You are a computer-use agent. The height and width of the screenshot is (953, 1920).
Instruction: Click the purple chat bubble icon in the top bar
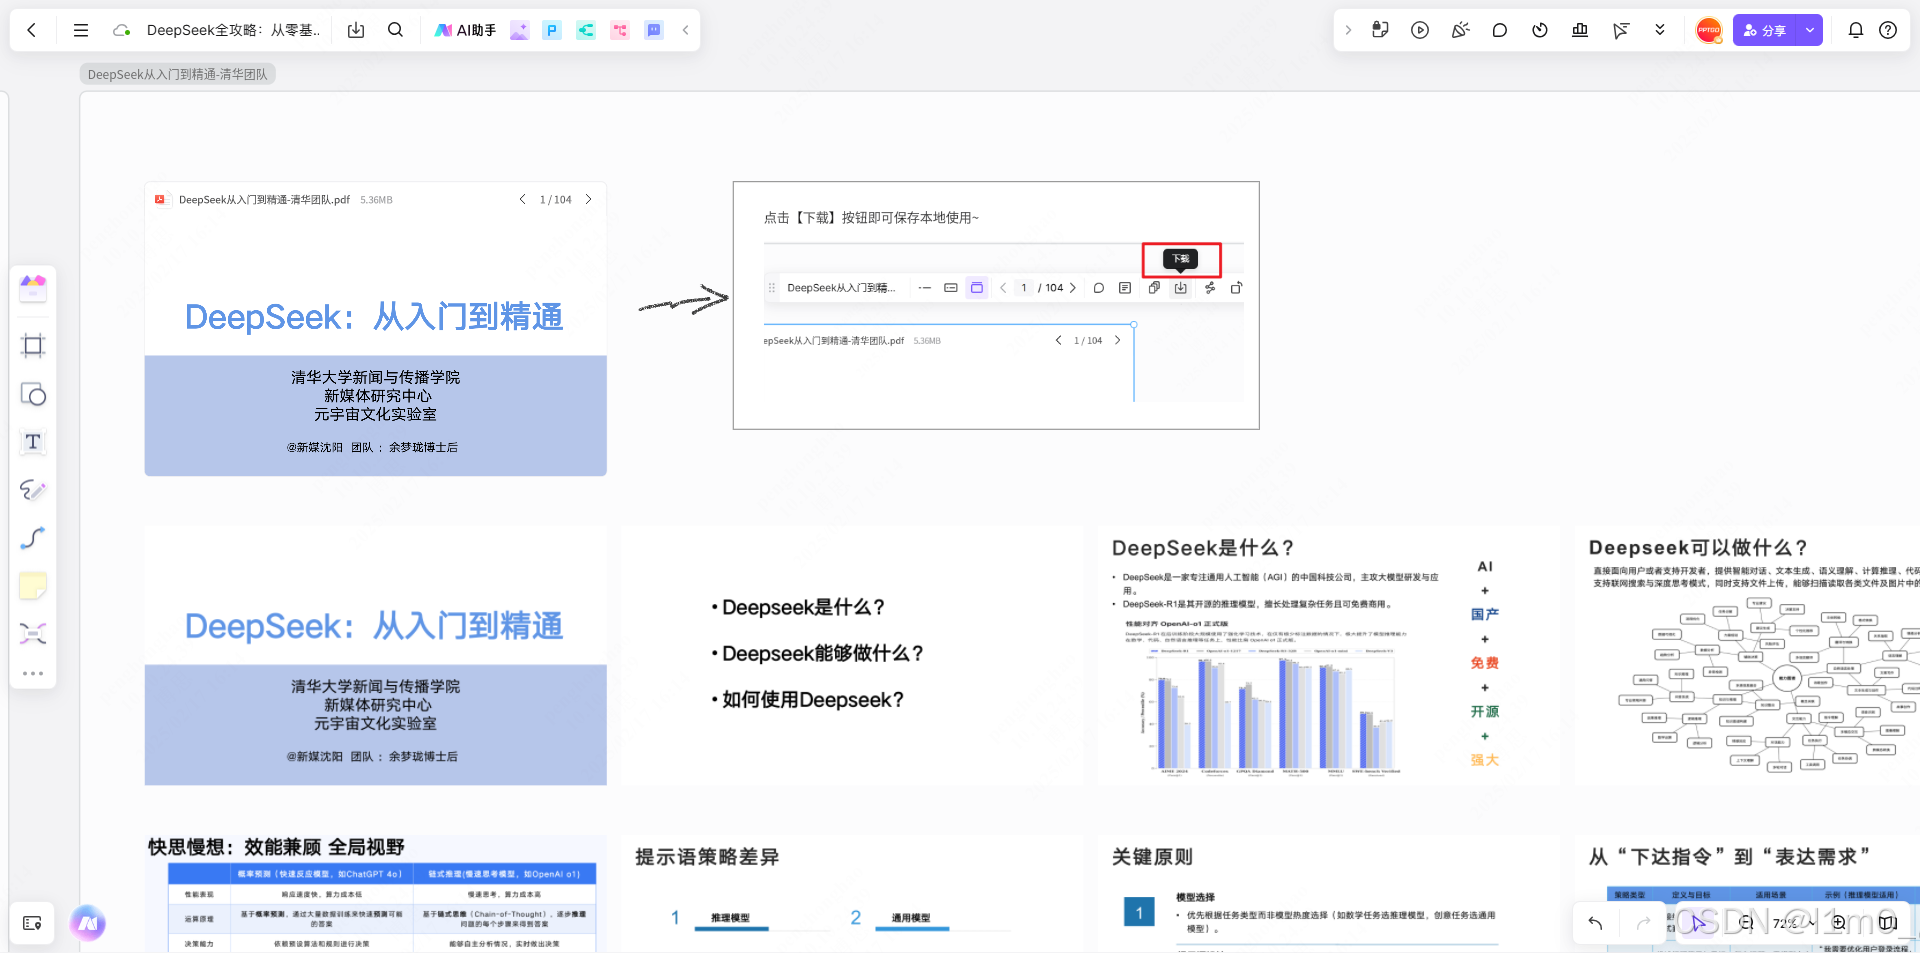click(654, 30)
